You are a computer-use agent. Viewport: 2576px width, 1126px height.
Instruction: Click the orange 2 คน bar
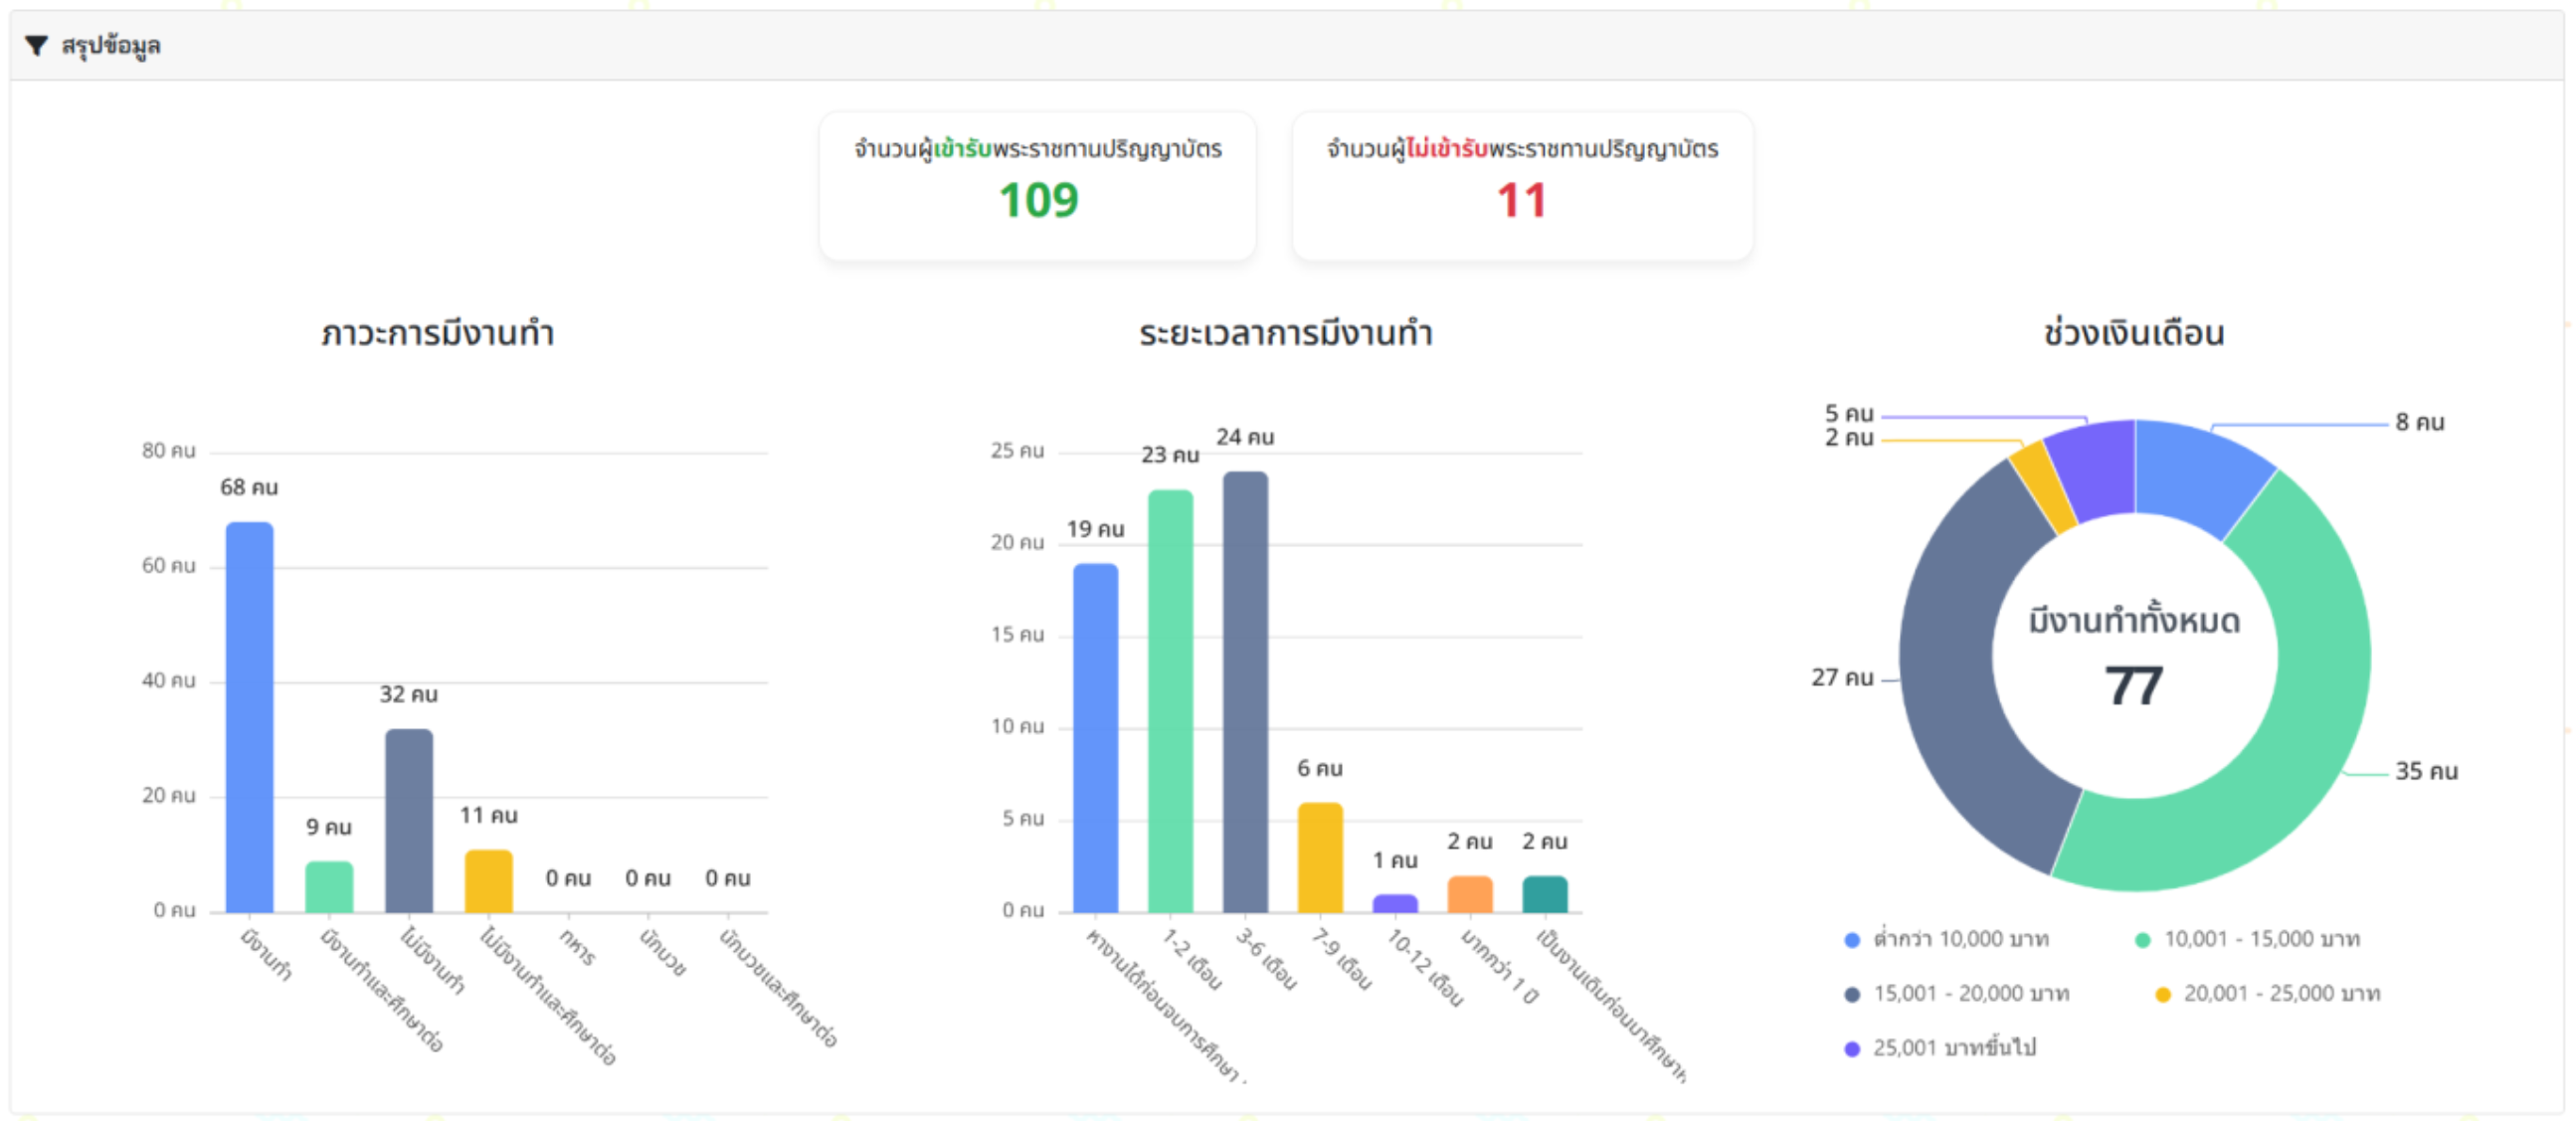click(x=1470, y=895)
